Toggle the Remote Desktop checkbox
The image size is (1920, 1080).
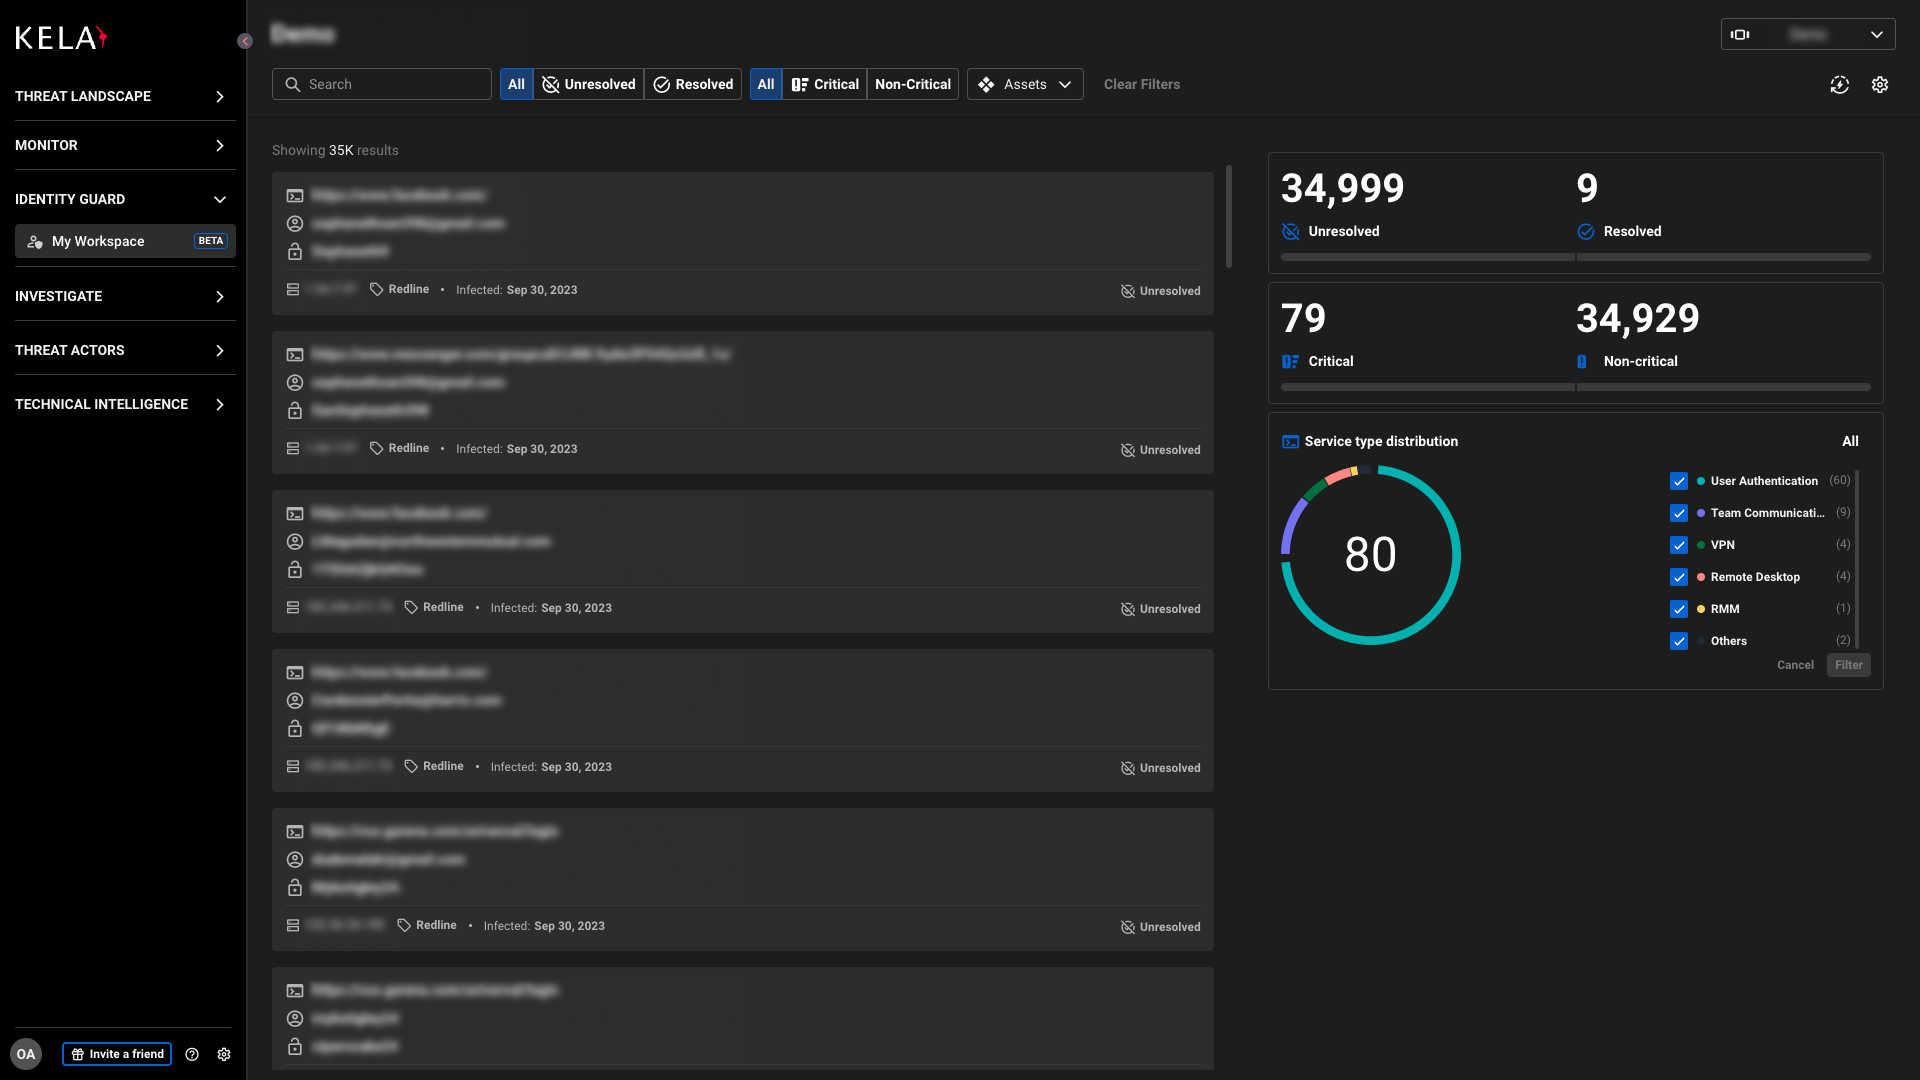1679,577
